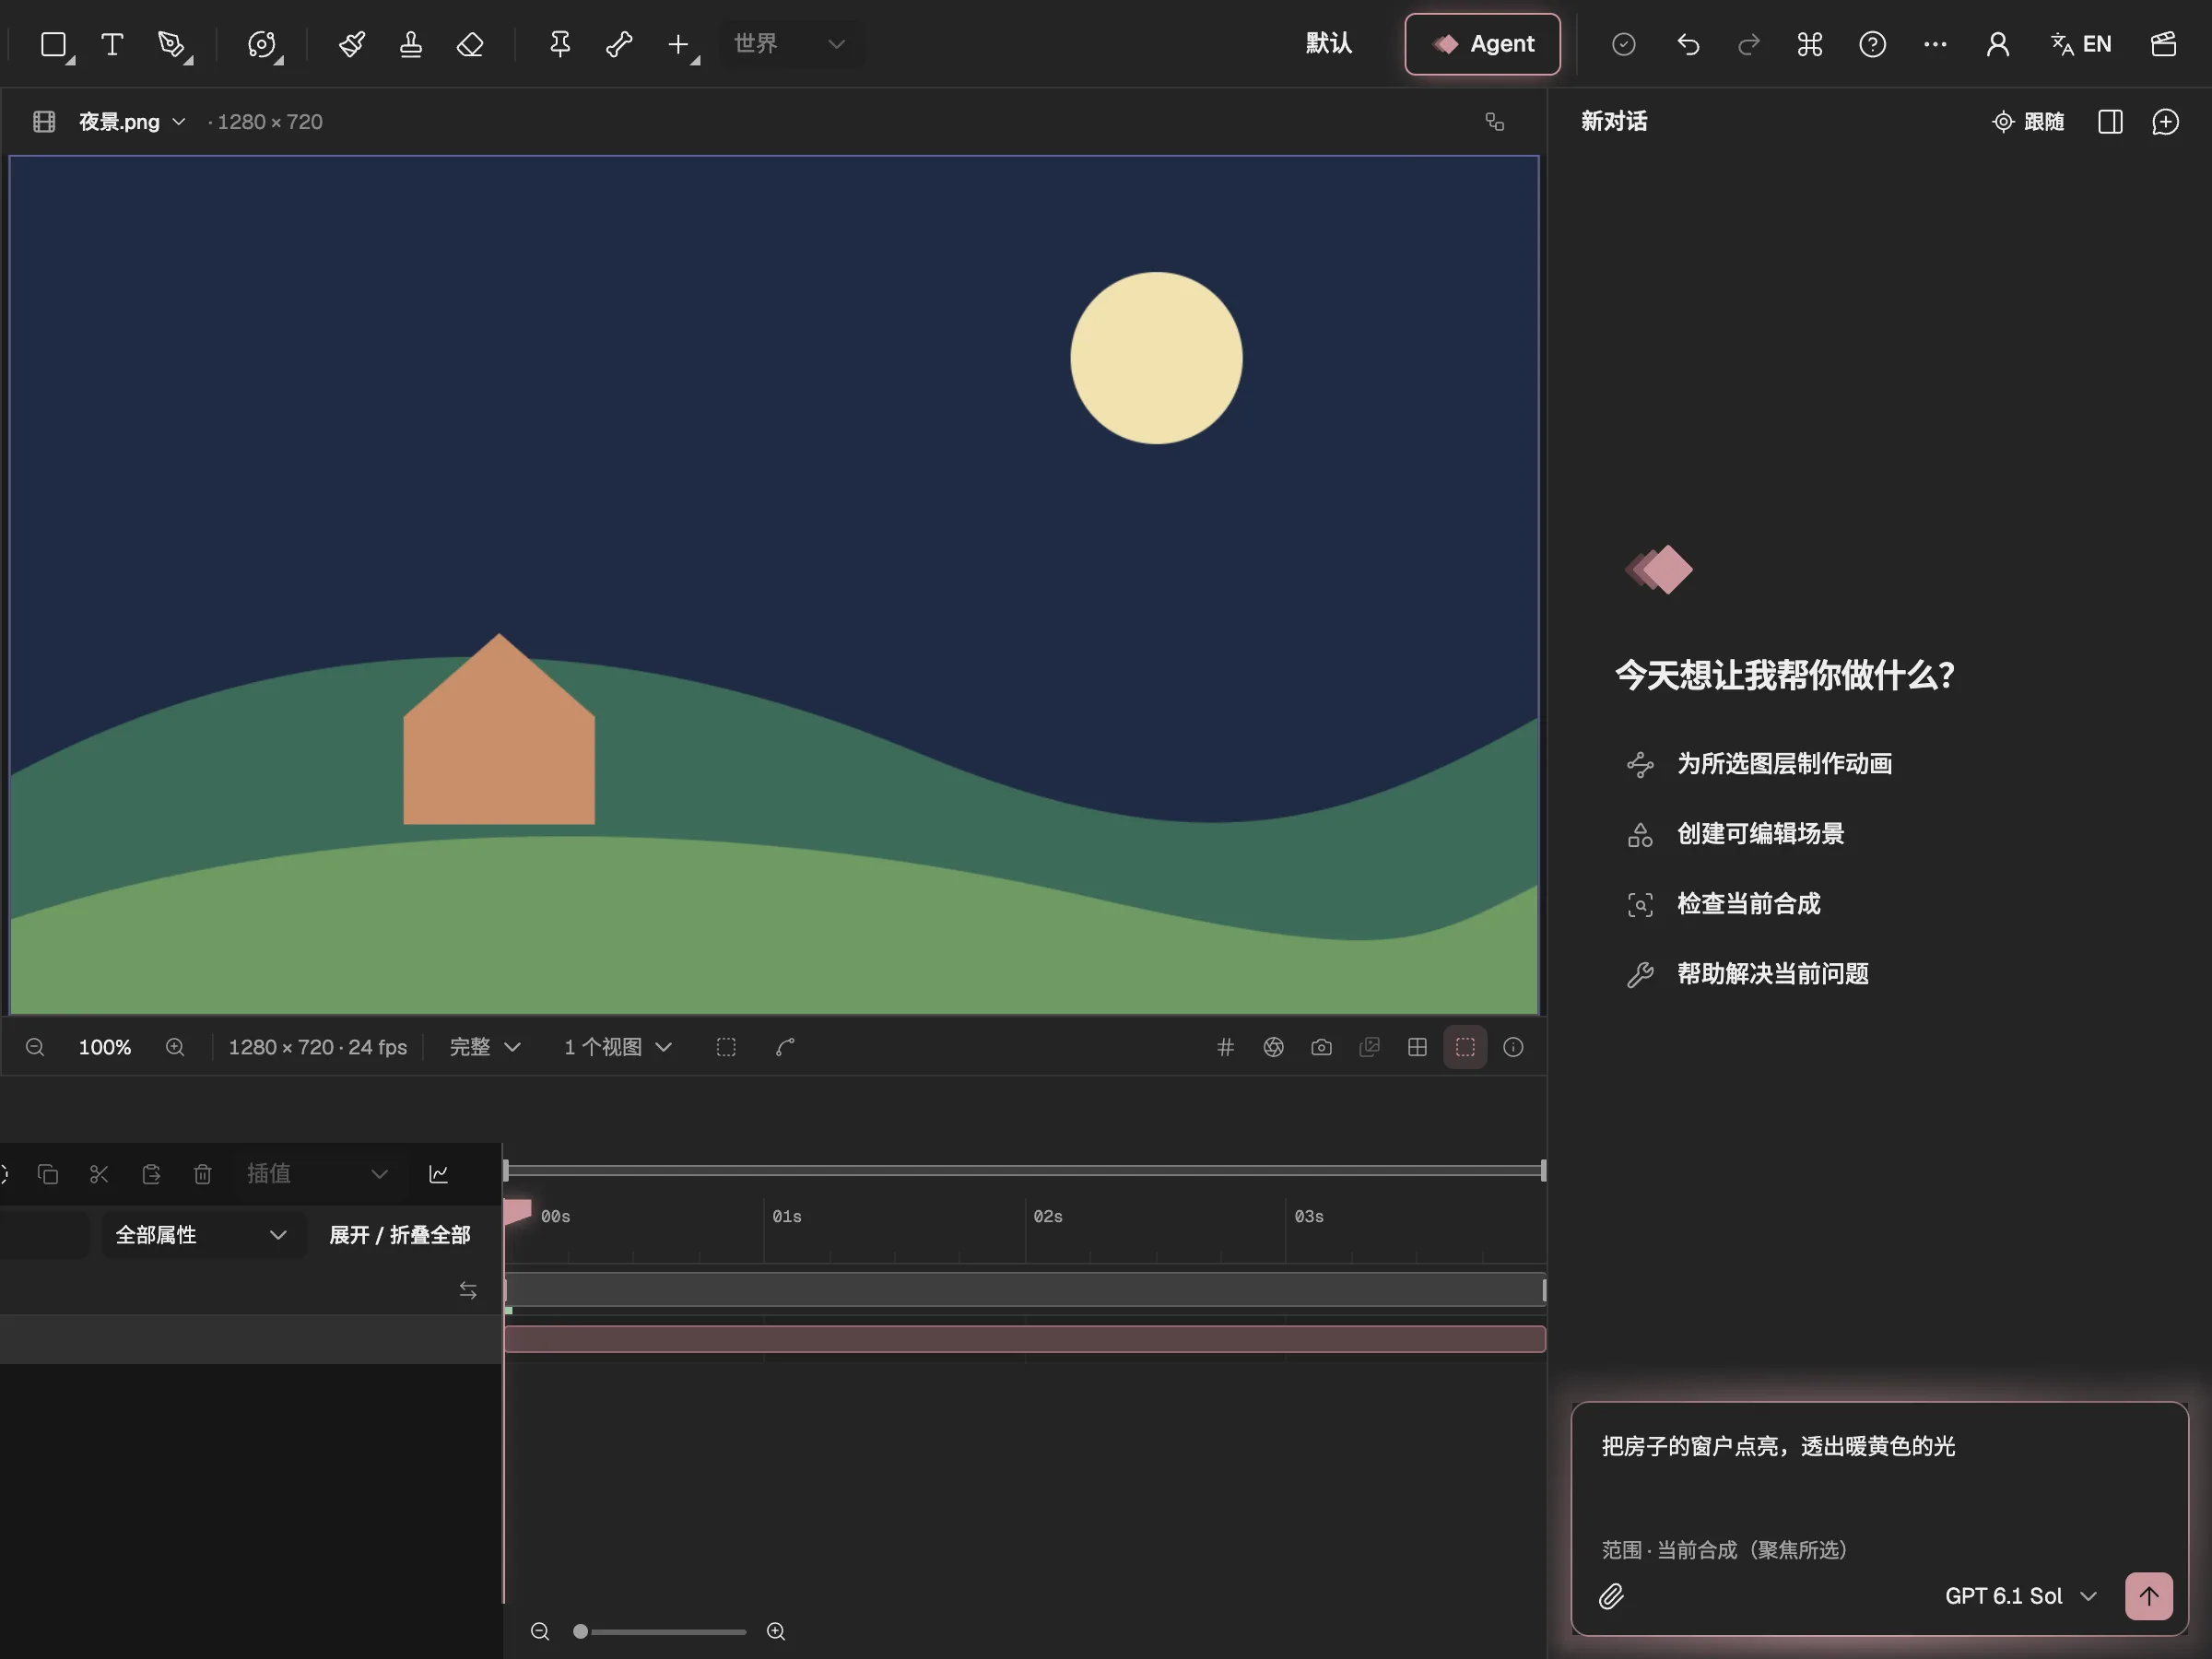Select the rectangle shape tool
The width and height of the screenshot is (2212, 1659).
pyautogui.click(x=54, y=44)
